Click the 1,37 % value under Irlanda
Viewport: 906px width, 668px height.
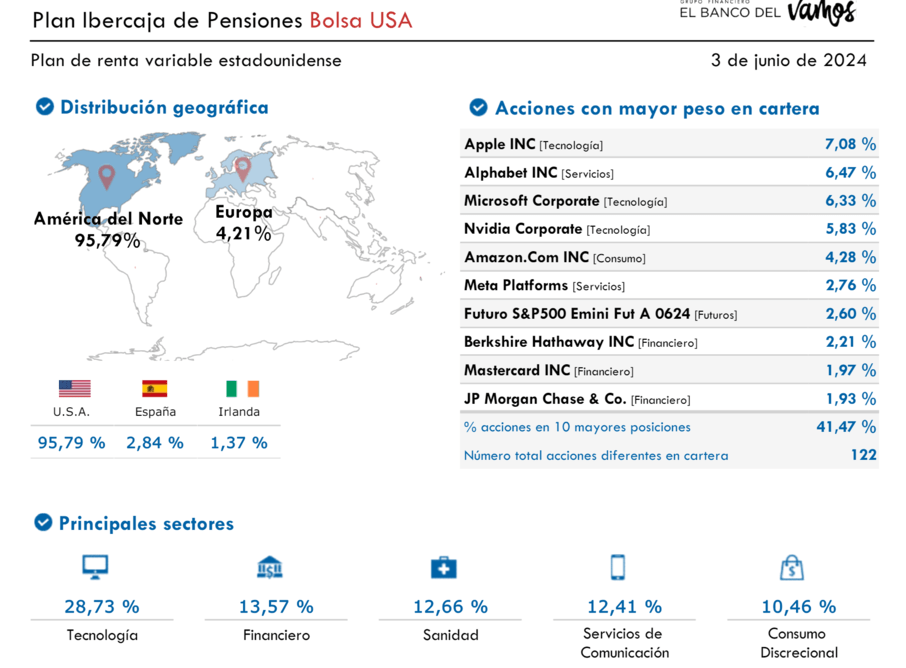(x=239, y=443)
